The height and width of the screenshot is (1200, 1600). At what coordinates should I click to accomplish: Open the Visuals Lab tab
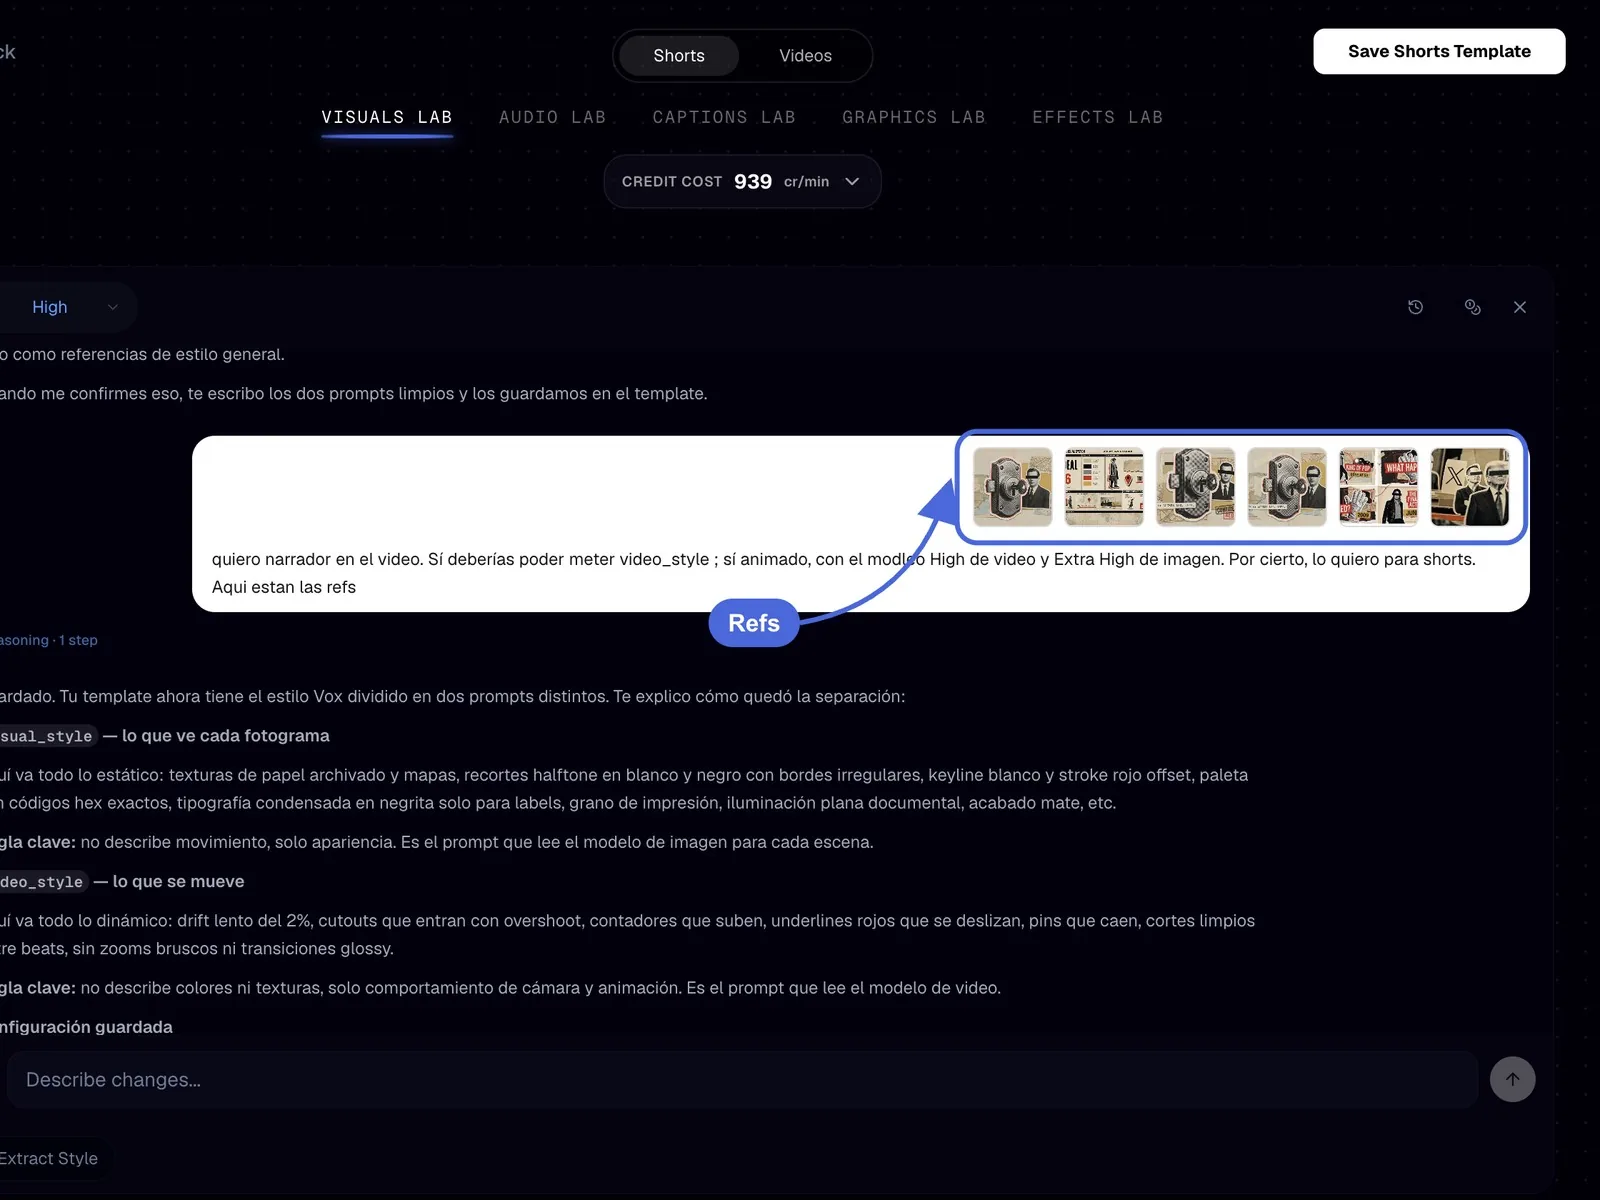[387, 117]
